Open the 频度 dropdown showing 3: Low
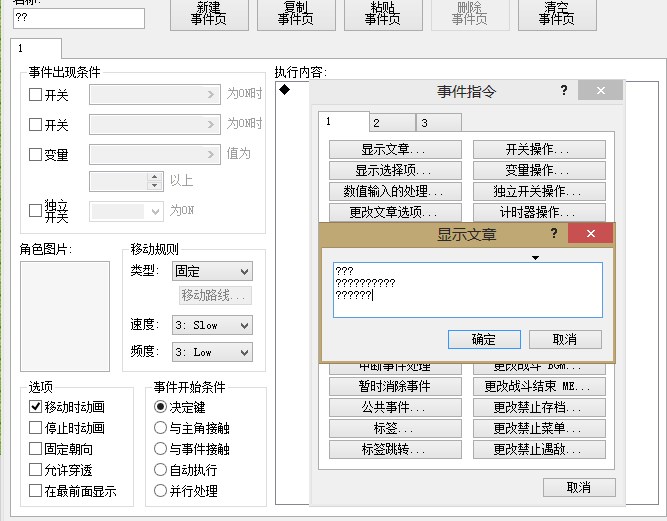Screen dimensions: 667x521 [x=212, y=352]
